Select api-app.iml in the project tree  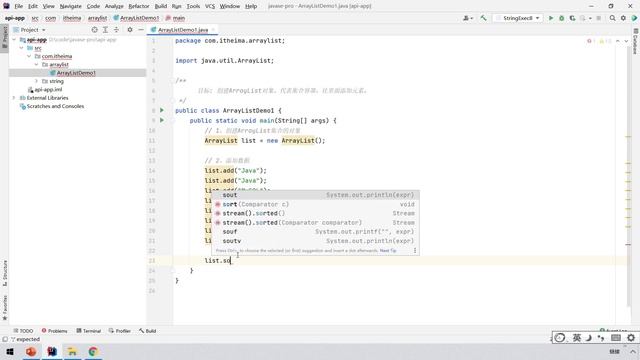[48, 89]
